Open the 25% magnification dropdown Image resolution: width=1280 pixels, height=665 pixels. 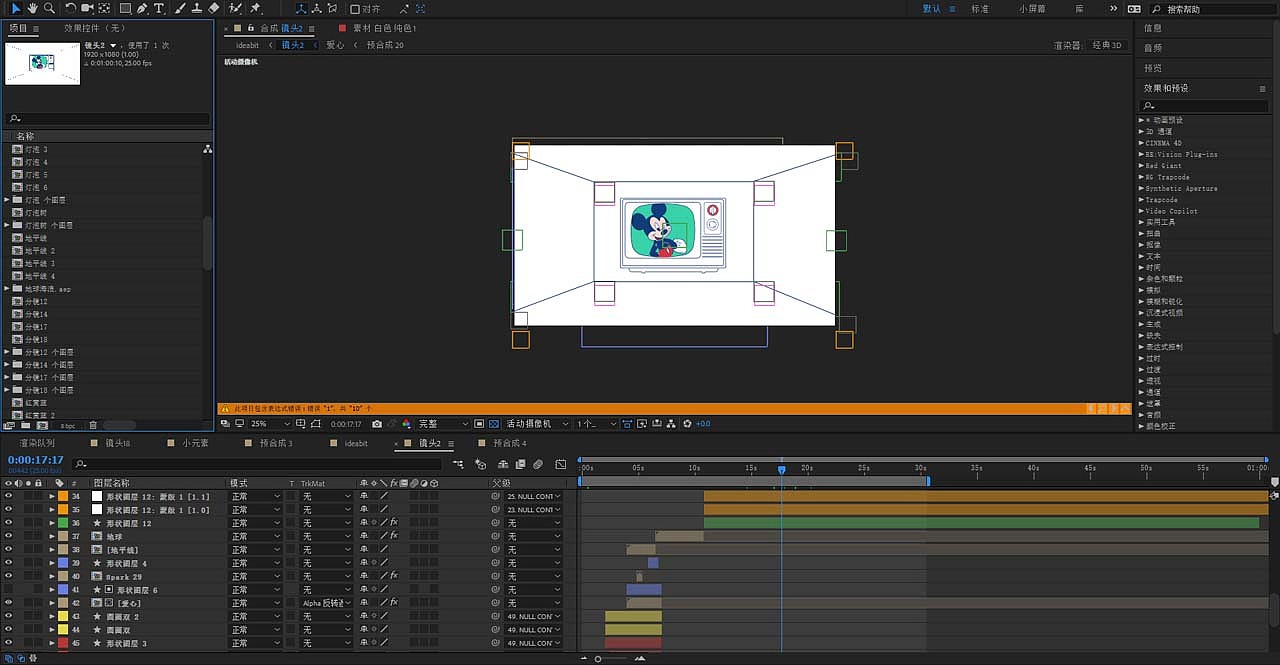pos(271,424)
